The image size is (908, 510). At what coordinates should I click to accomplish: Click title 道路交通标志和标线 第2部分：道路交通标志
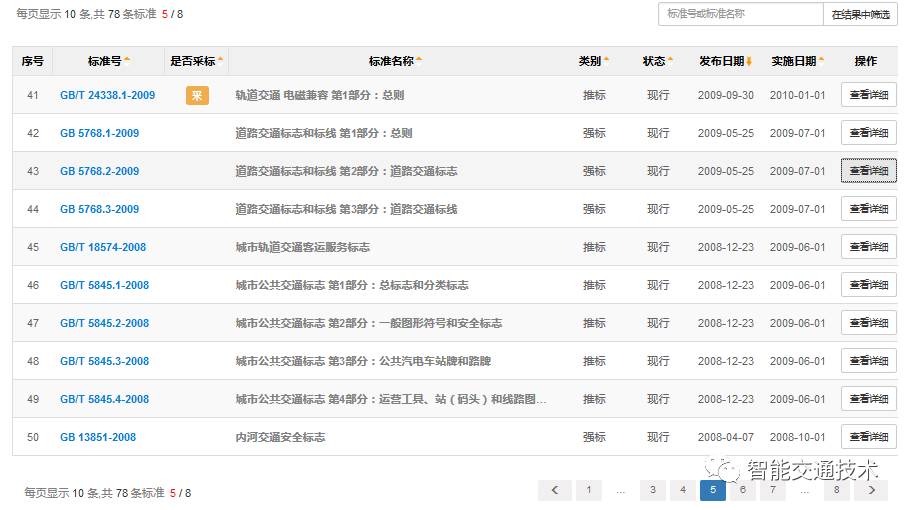click(346, 171)
